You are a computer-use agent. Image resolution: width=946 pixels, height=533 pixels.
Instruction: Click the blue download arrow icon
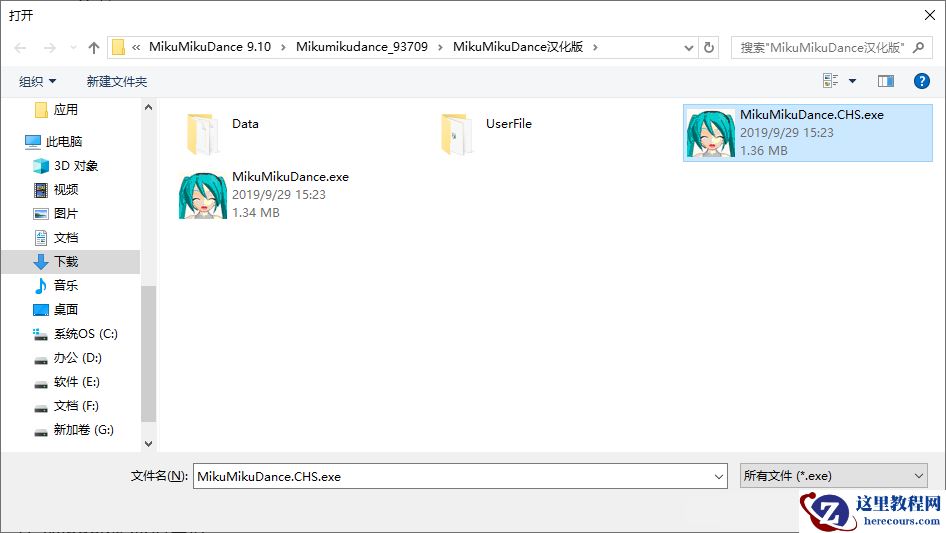40,261
